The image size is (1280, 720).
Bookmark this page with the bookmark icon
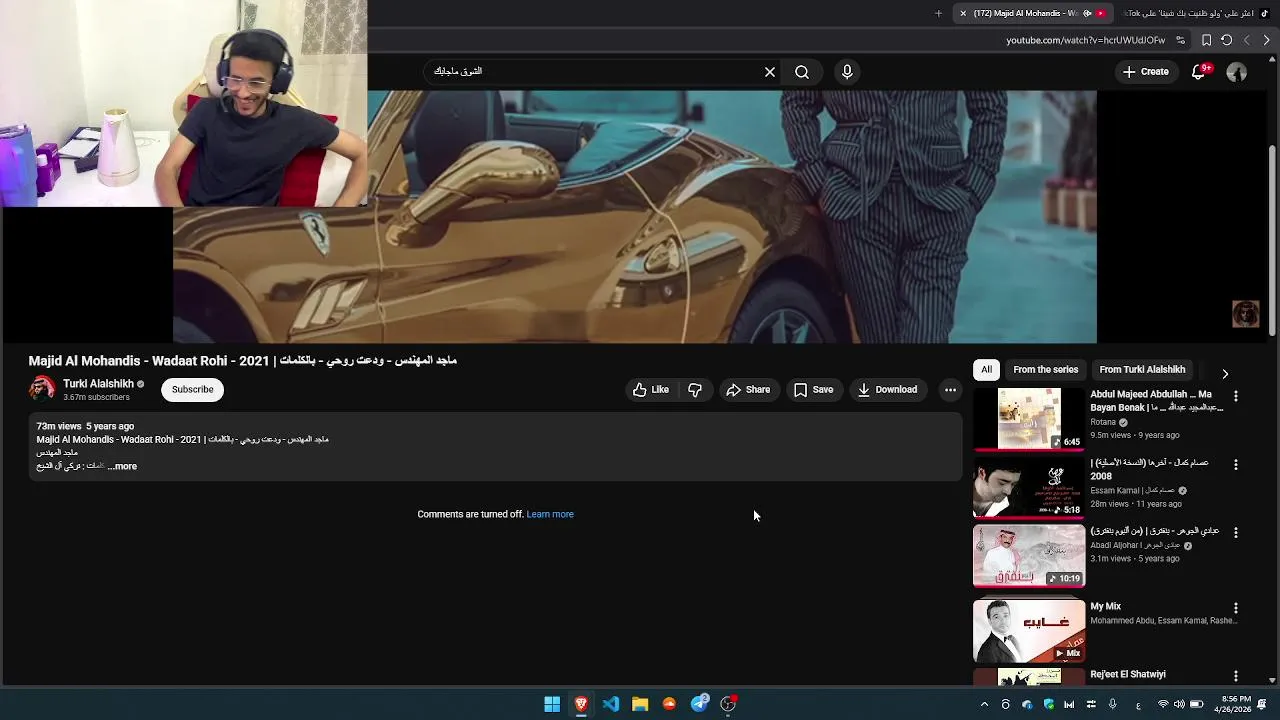(x=1206, y=40)
